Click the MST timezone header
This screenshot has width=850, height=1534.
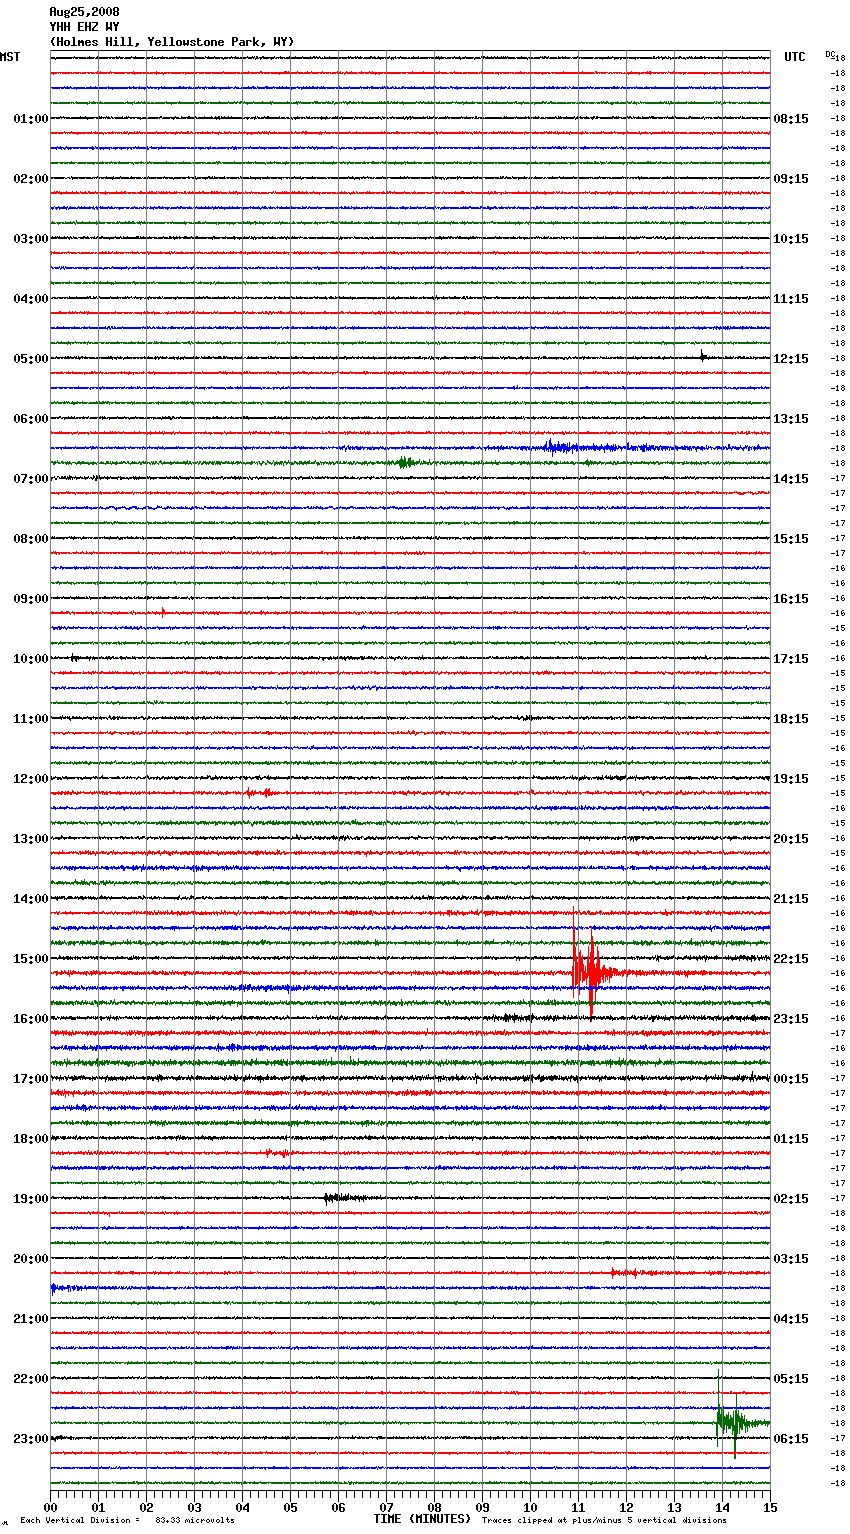10,57
